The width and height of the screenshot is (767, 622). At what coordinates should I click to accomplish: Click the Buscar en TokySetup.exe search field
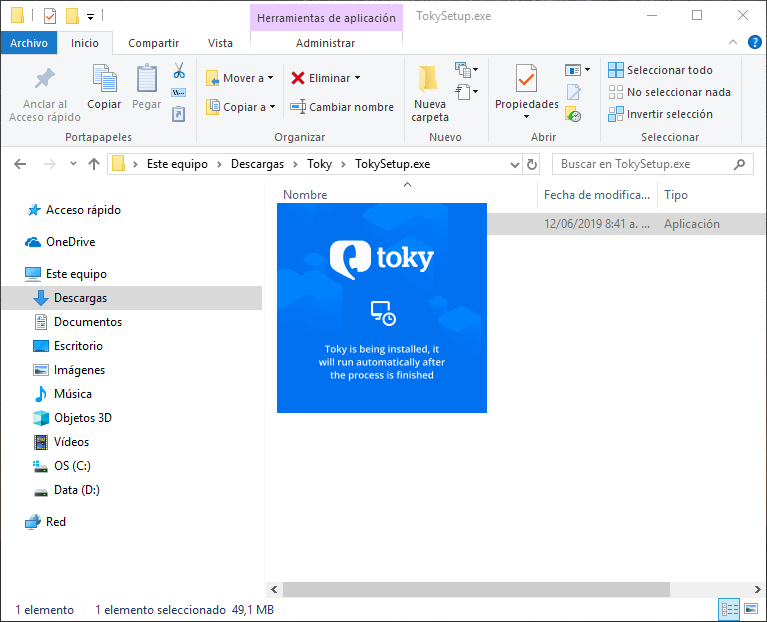(640, 164)
